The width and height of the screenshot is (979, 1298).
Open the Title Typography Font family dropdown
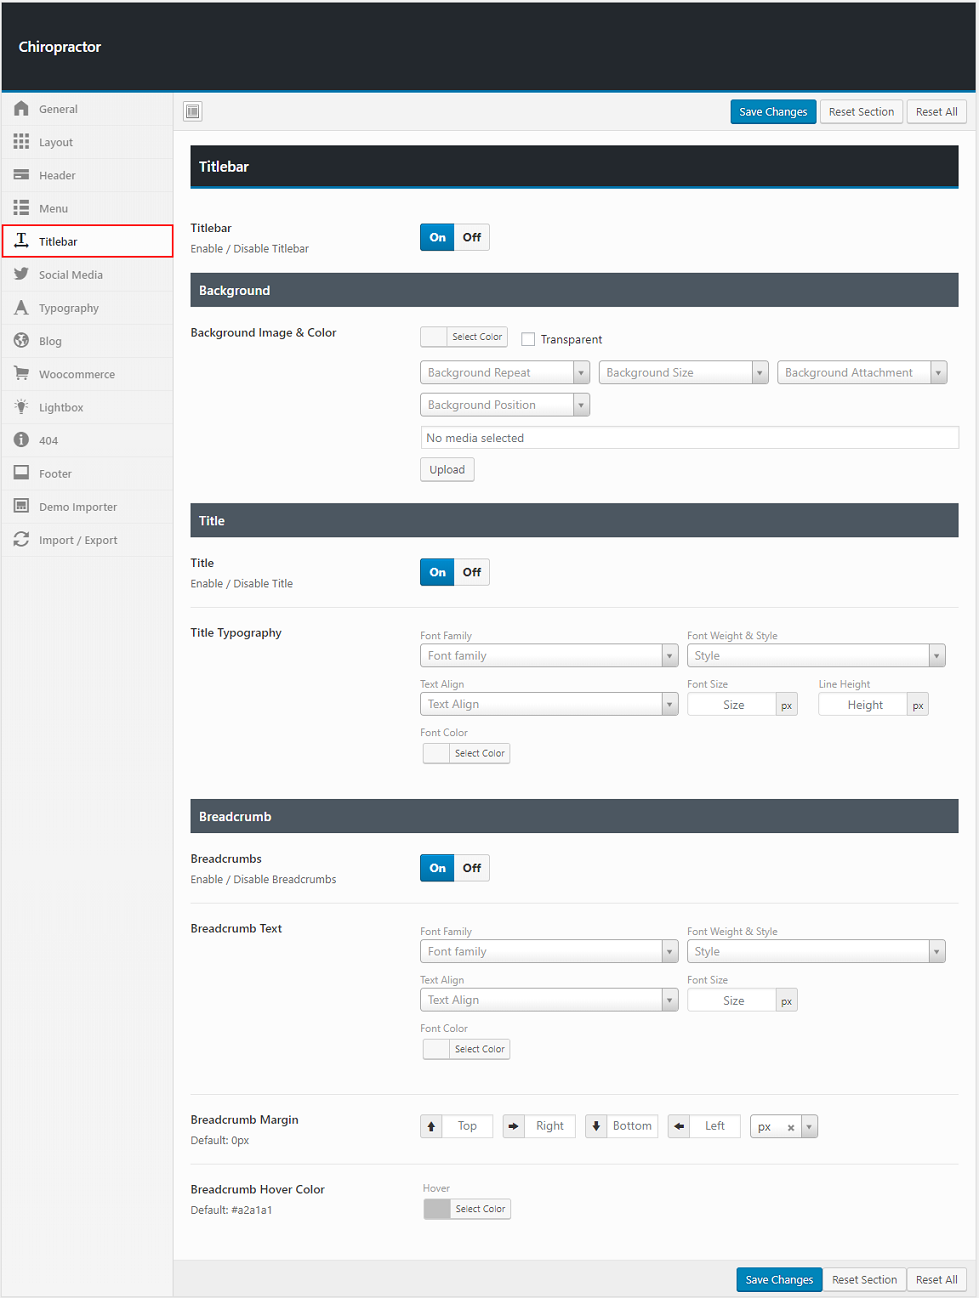pos(548,656)
